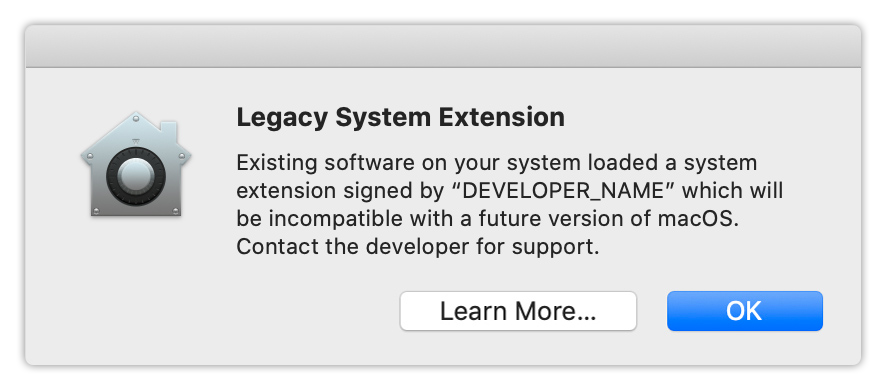Click the sentence Contact the developer for support
This screenshot has width=886, height=390.
click(x=418, y=247)
